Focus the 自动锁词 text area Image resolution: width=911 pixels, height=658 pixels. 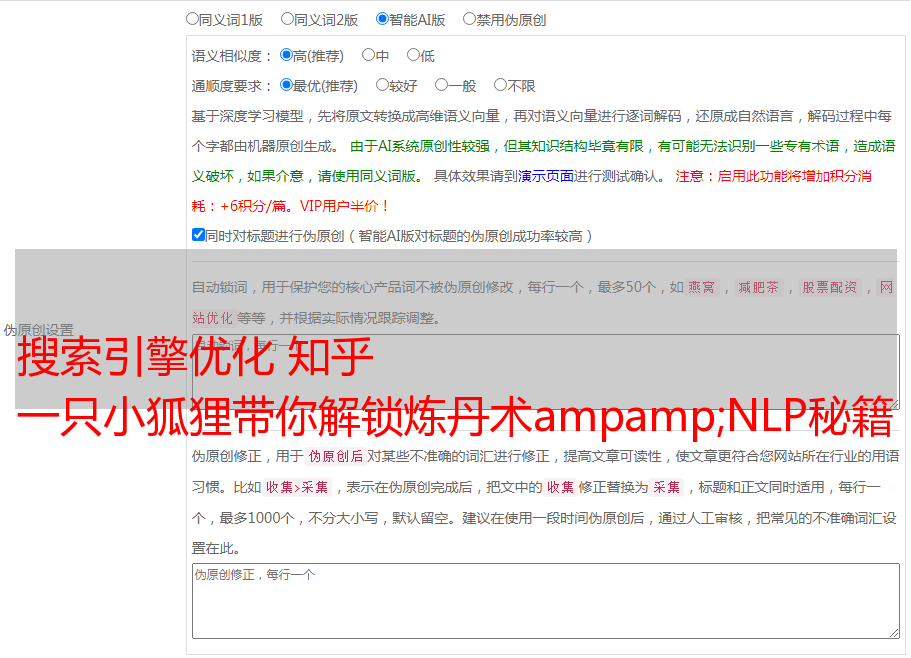[546, 372]
